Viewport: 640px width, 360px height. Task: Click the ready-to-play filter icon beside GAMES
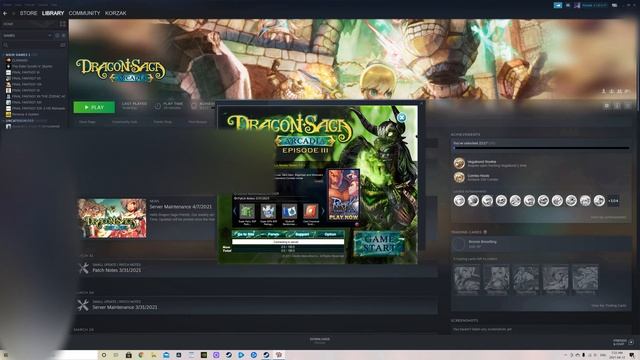(x=63, y=36)
